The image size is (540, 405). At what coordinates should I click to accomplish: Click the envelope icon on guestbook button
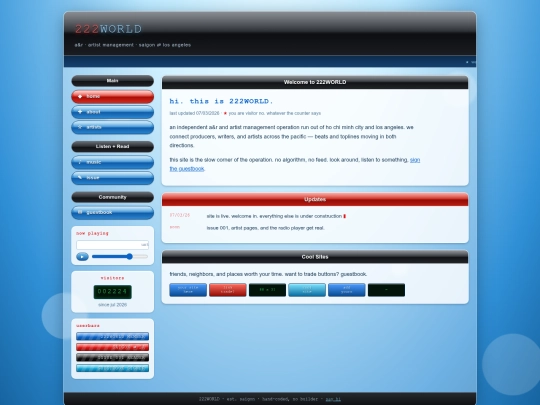click(80, 212)
